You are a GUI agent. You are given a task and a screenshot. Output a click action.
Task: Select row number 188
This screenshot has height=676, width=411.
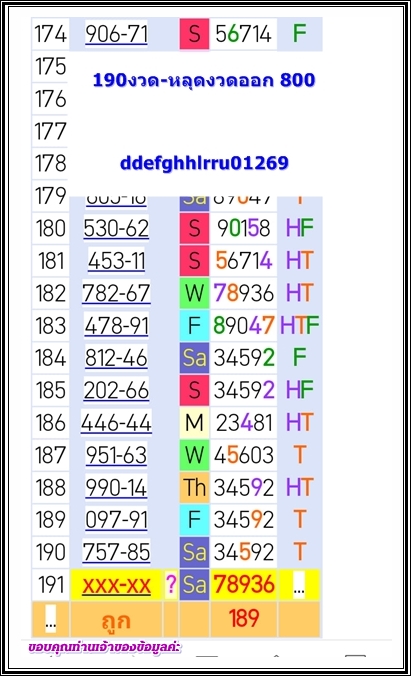[x=50, y=487]
